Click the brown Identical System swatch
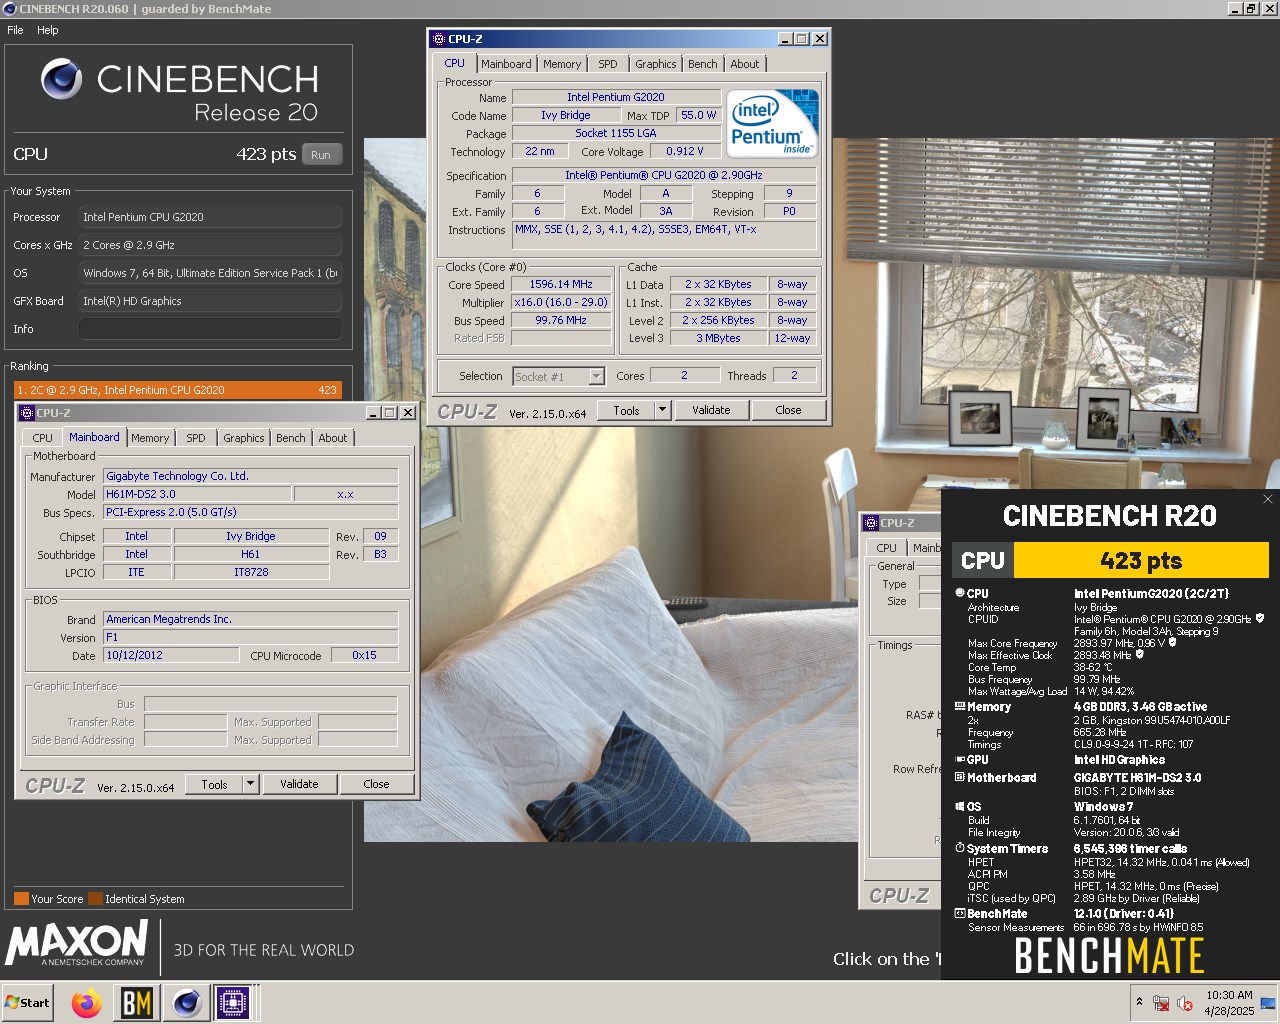1280x1024 pixels. point(95,898)
